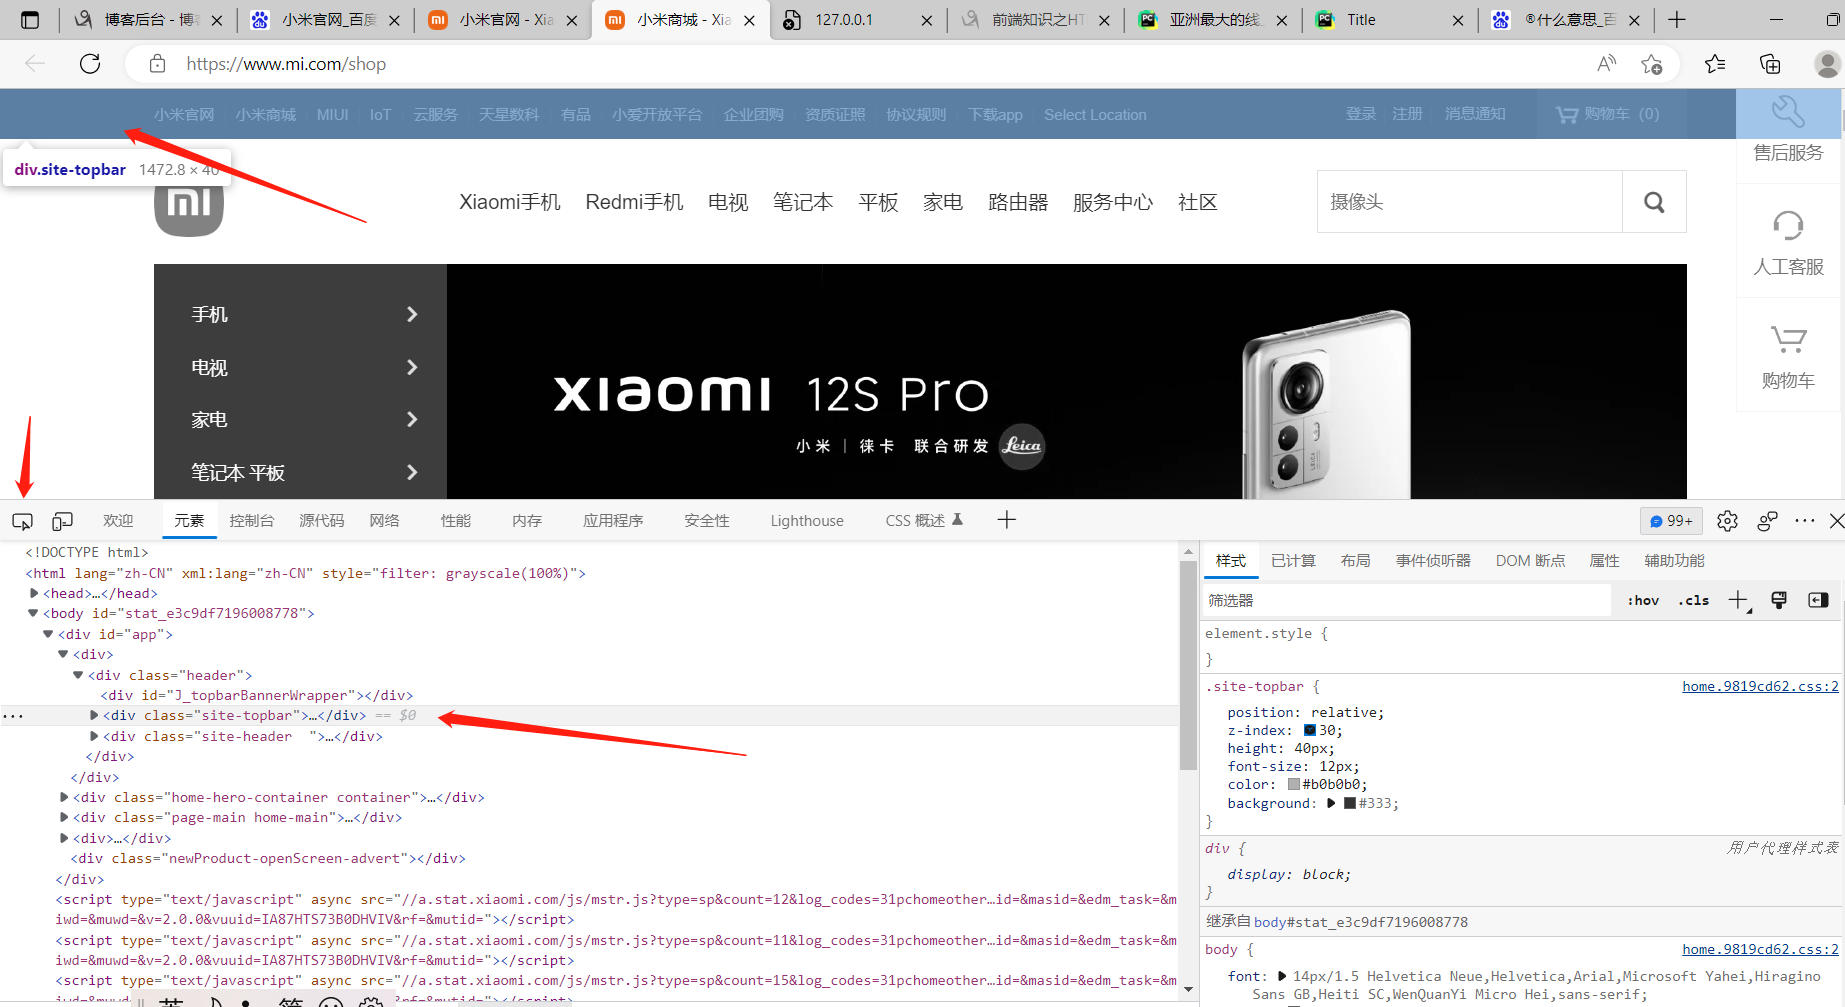Viewport: 1845px width, 1007px height.
Task: Open home.9819cd62.css:2 link for .site-topbar
Action: coord(1760,686)
